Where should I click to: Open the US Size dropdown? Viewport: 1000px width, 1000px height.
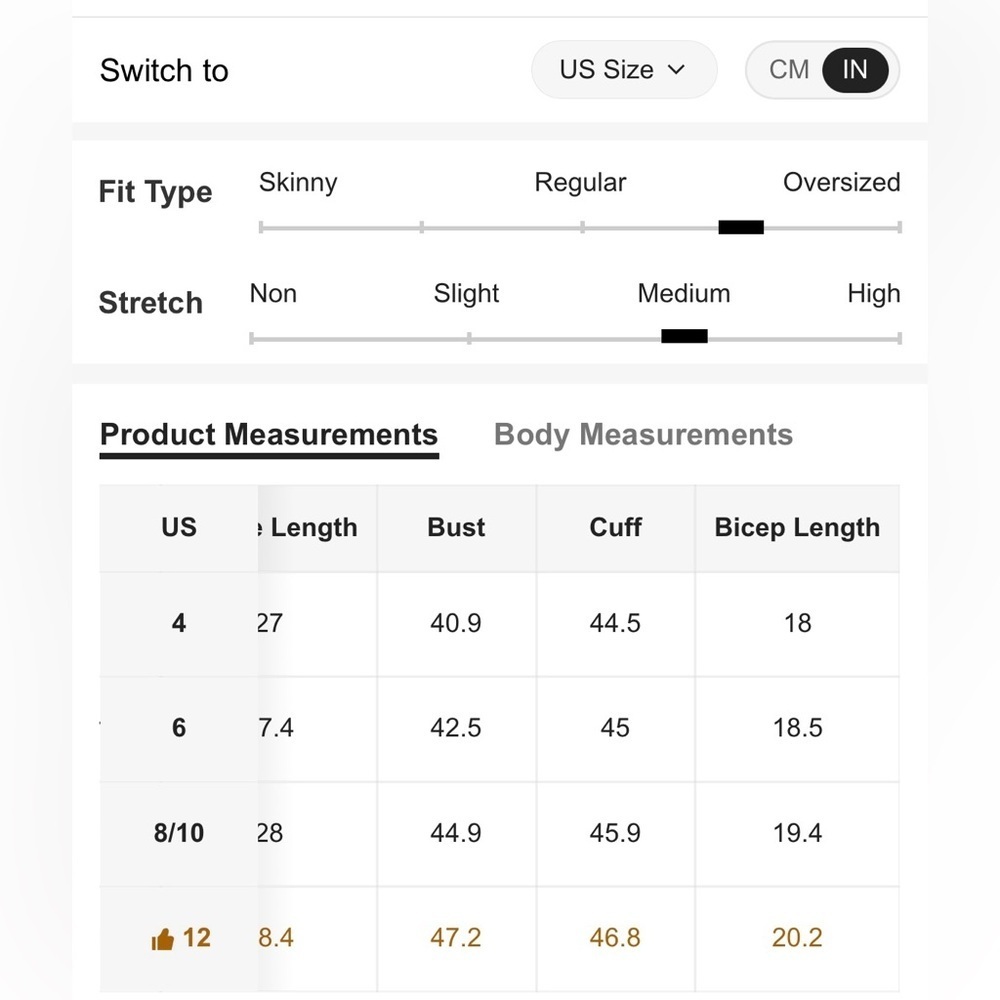coord(624,70)
